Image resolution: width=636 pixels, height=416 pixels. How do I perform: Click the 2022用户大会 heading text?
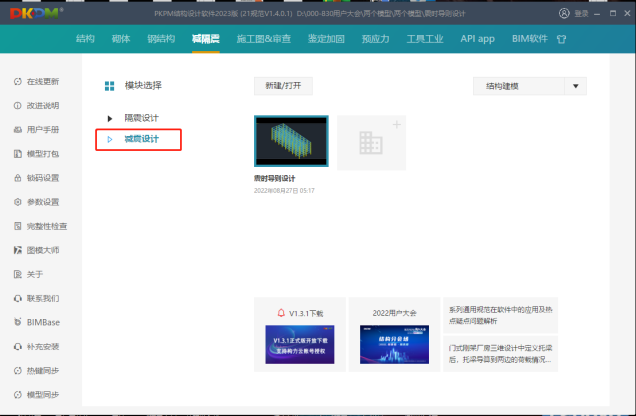(x=394, y=313)
